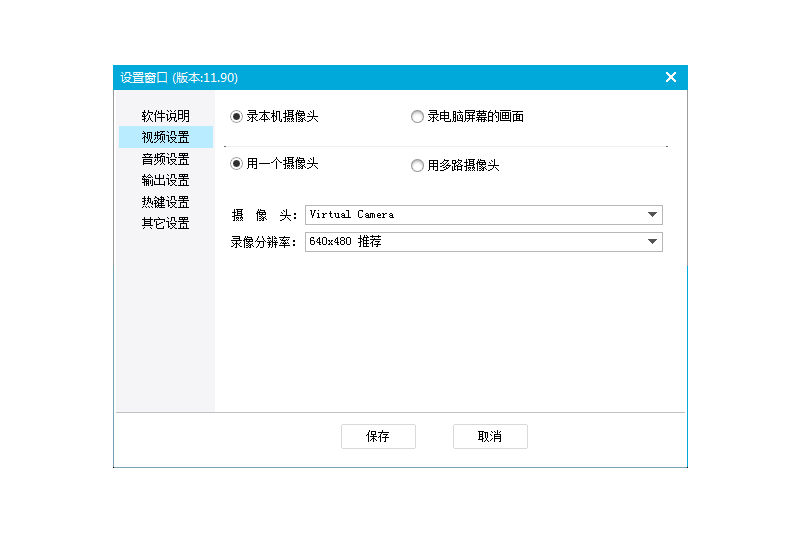Open the 录像分辨率 640x480 dropdown
The width and height of the screenshot is (800, 533).
pyautogui.click(x=484, y=242)
